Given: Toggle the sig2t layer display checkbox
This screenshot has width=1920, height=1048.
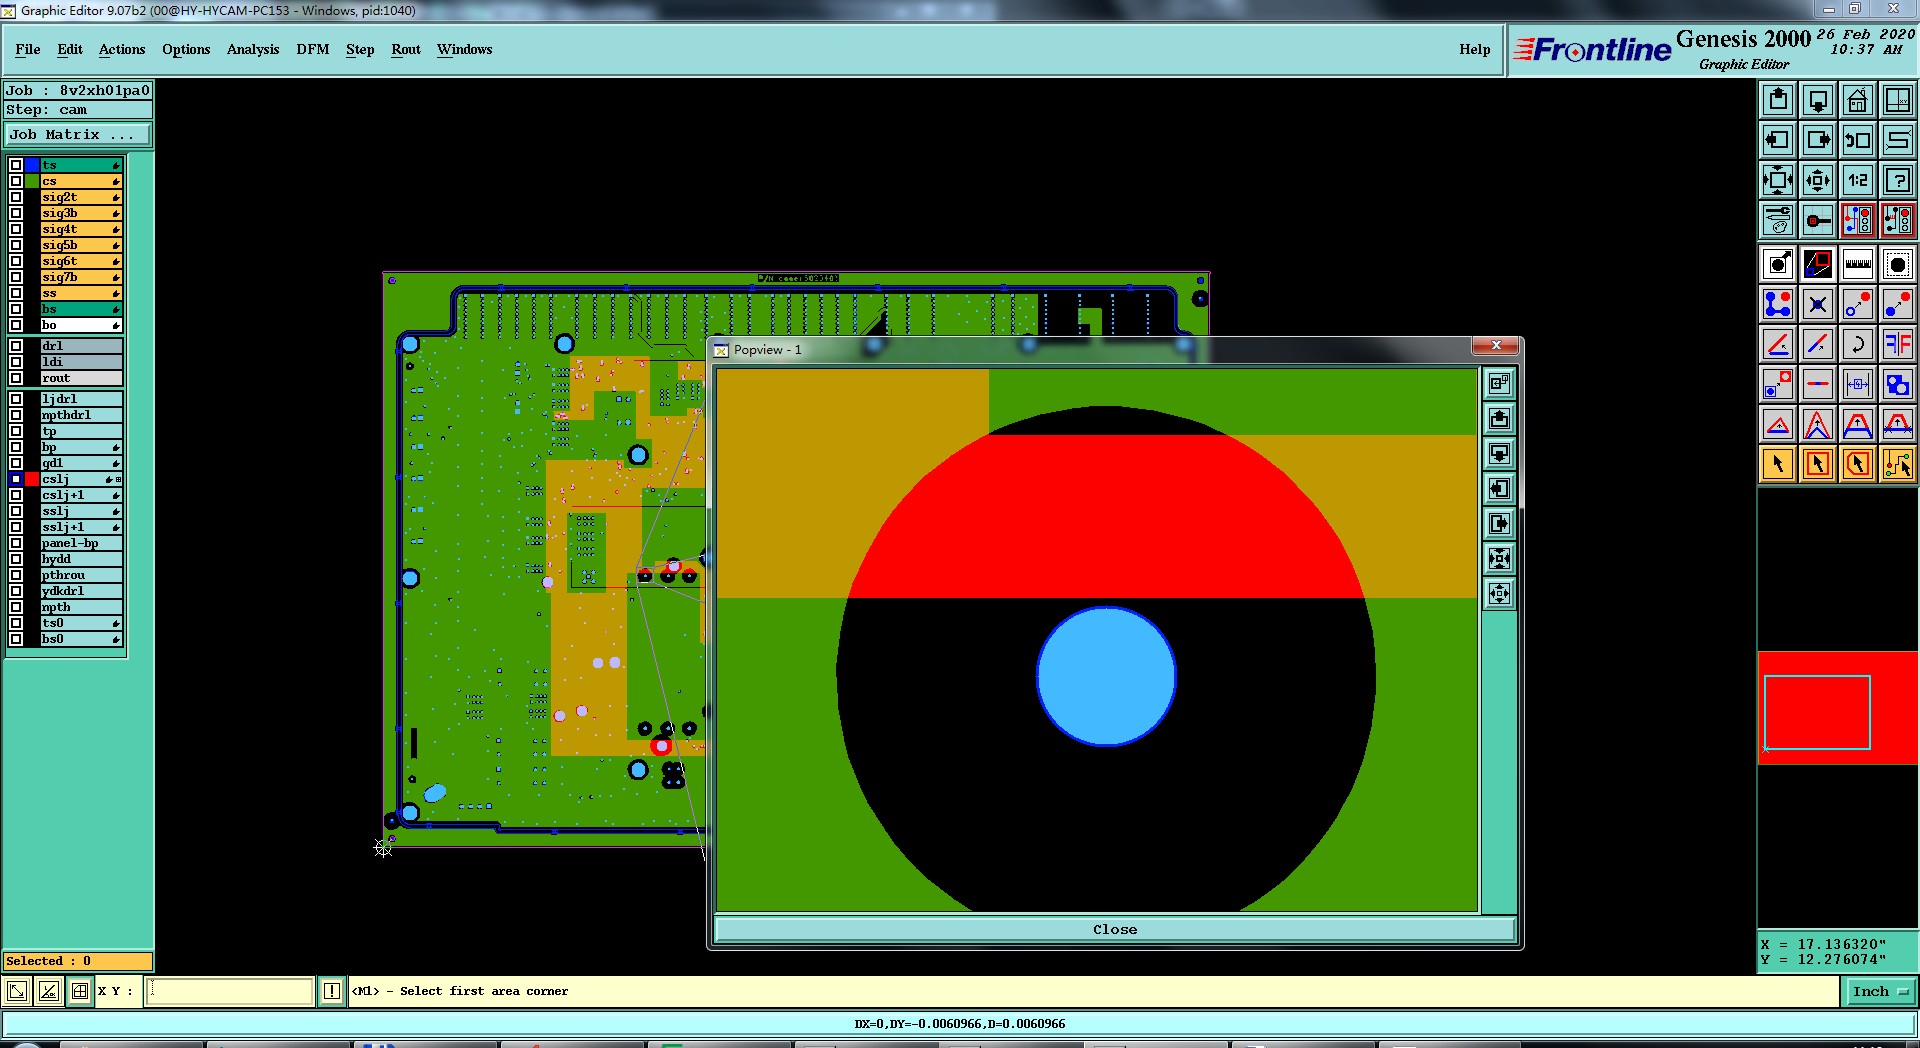Looking at the screenshot, I should point(16,197).
